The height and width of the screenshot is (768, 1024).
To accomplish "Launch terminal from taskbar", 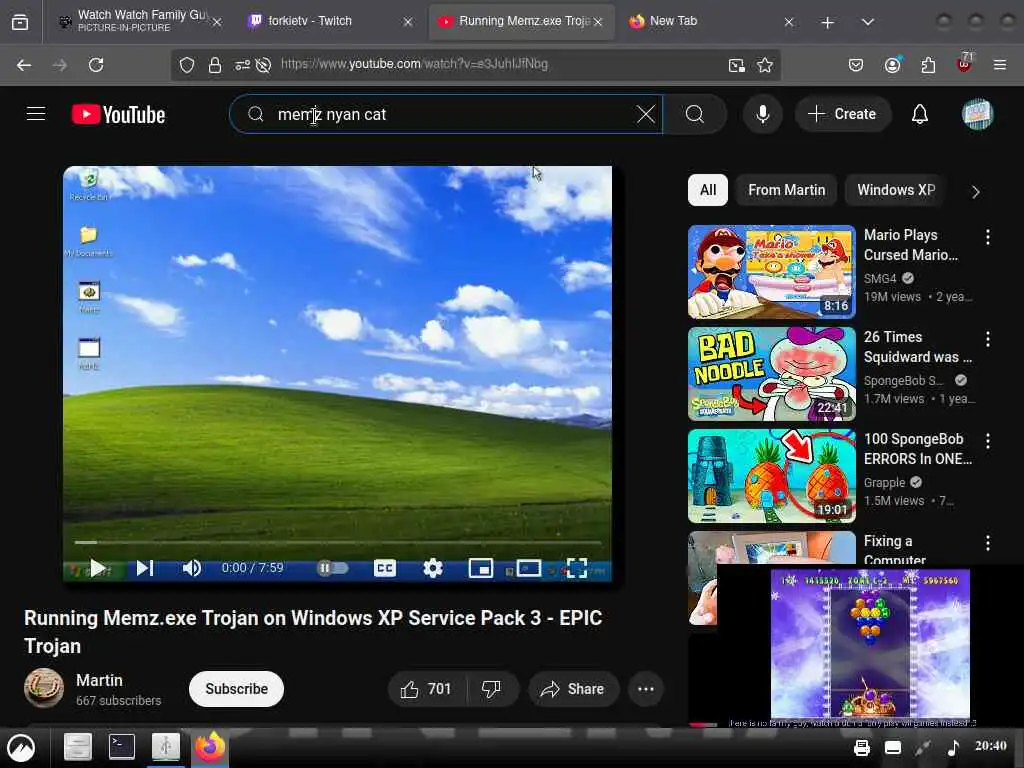I will (x=122, y=746).
